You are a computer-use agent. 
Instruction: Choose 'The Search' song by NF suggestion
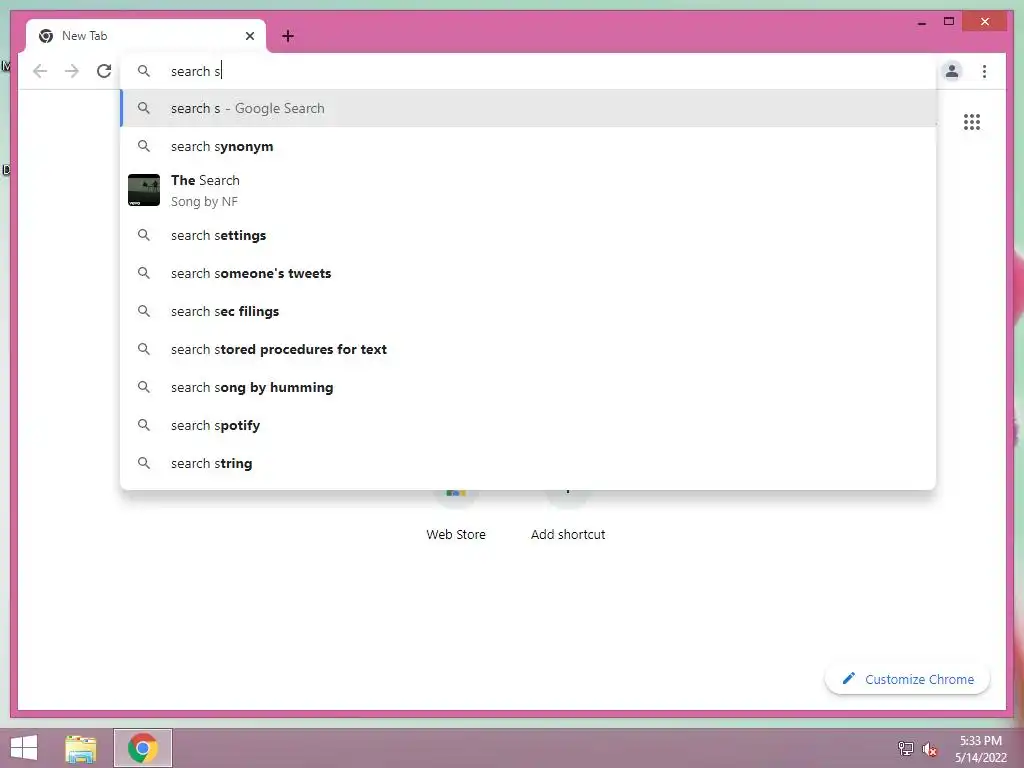528,190
